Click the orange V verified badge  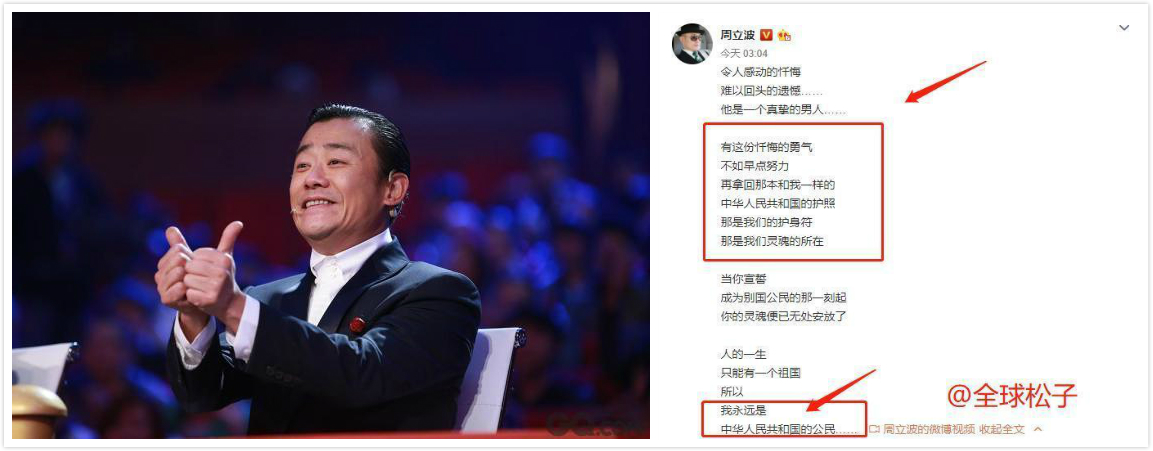(766, 35)
